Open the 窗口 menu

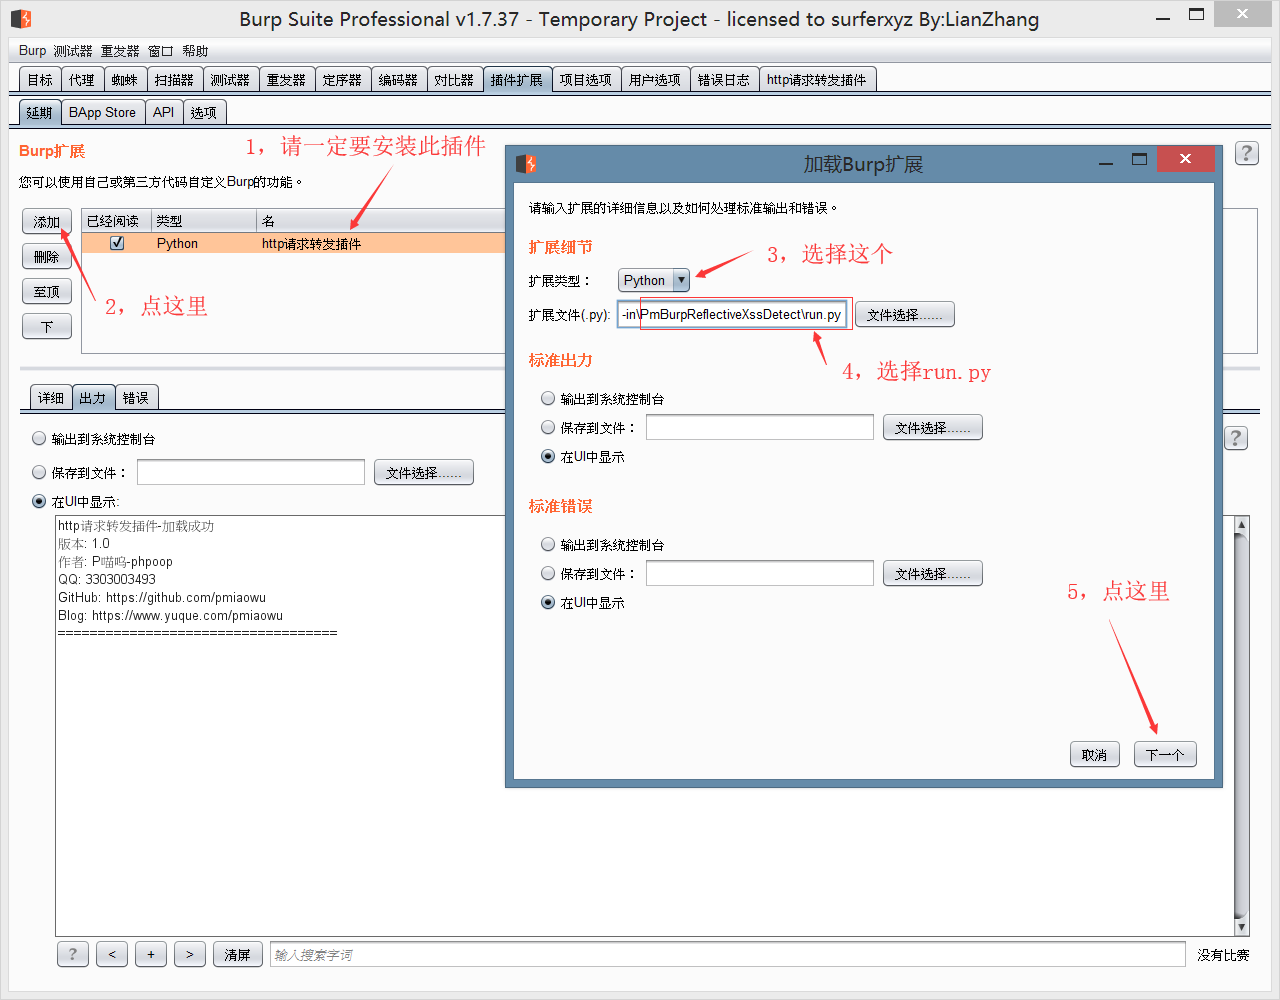tap(160, 51)
